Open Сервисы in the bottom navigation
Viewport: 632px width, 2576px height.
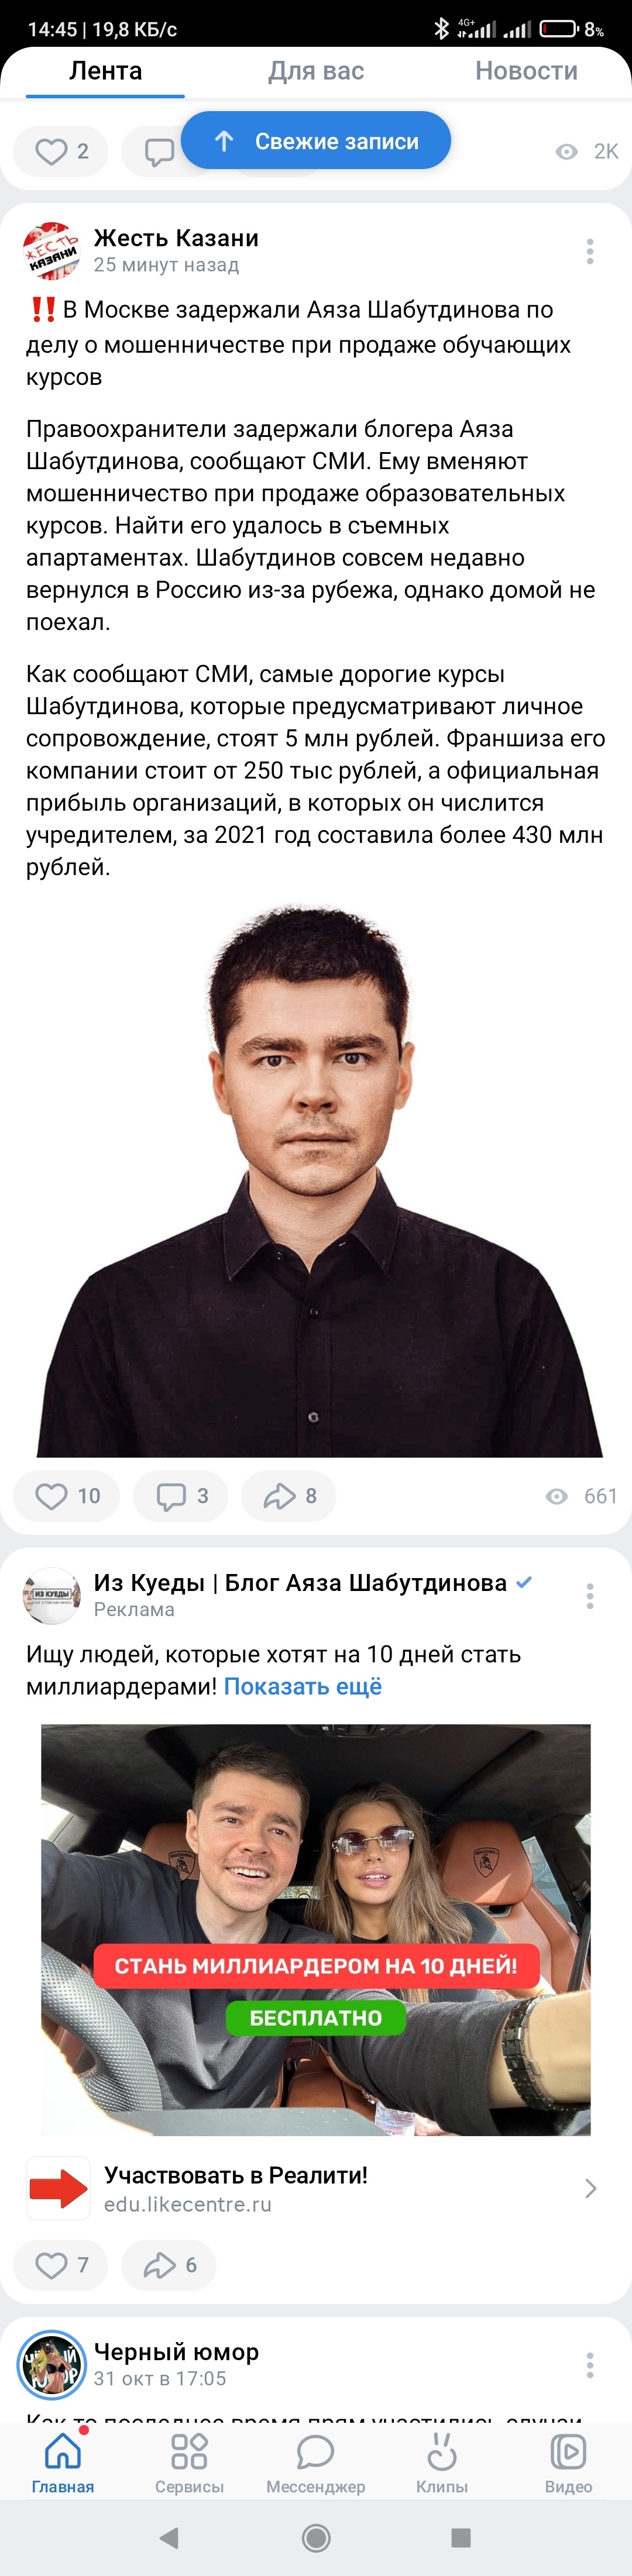coord(189,2464)
